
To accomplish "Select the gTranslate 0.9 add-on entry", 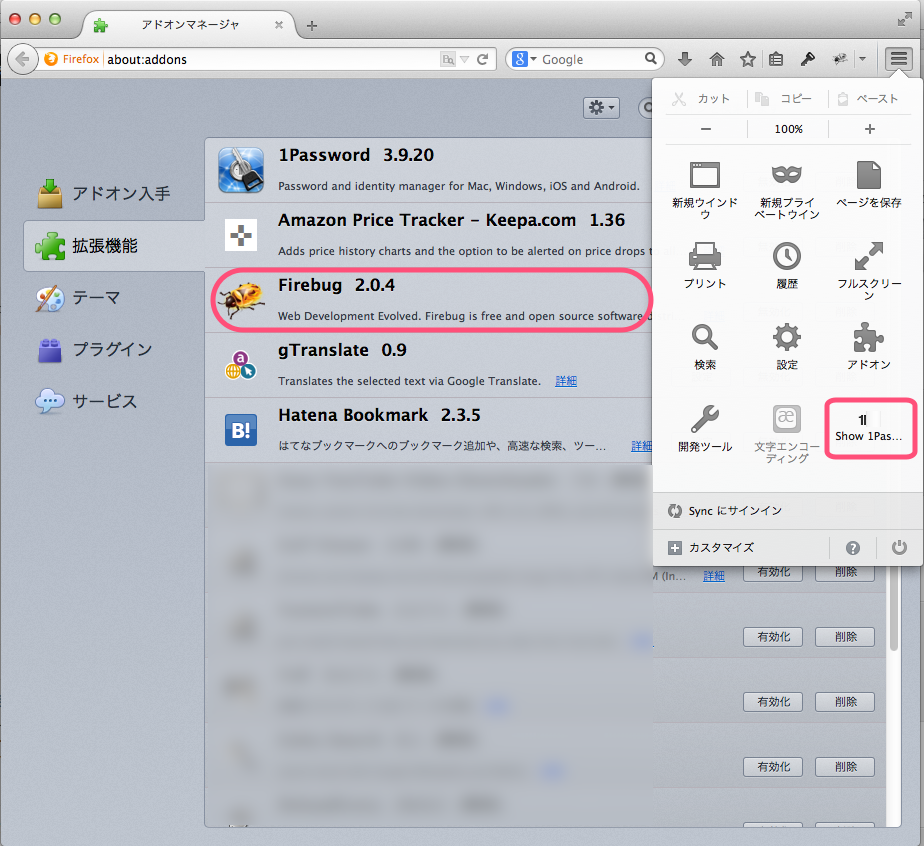I will (x=428, y=365).
